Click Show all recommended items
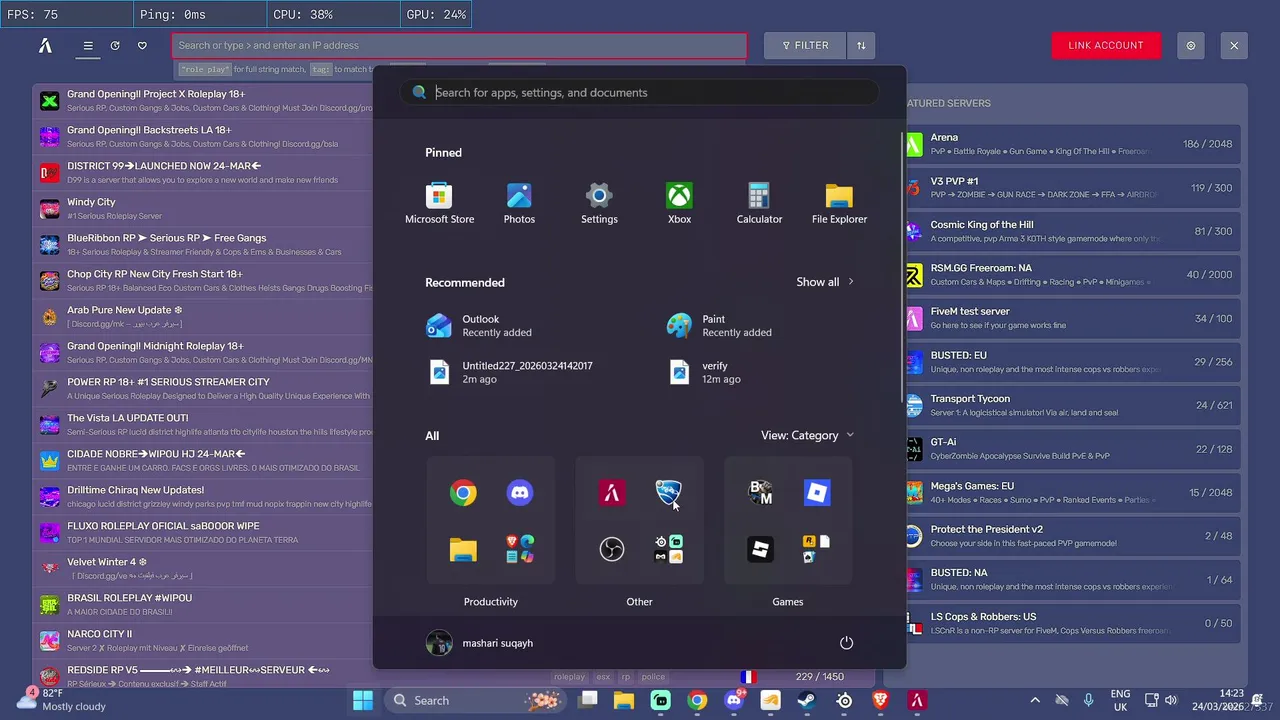This screenshot has height=720, width=1280. click(825, 282)
